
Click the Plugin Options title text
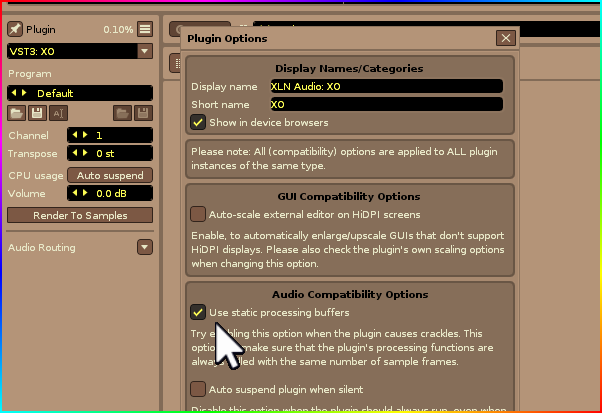click(x=227, y=38)
